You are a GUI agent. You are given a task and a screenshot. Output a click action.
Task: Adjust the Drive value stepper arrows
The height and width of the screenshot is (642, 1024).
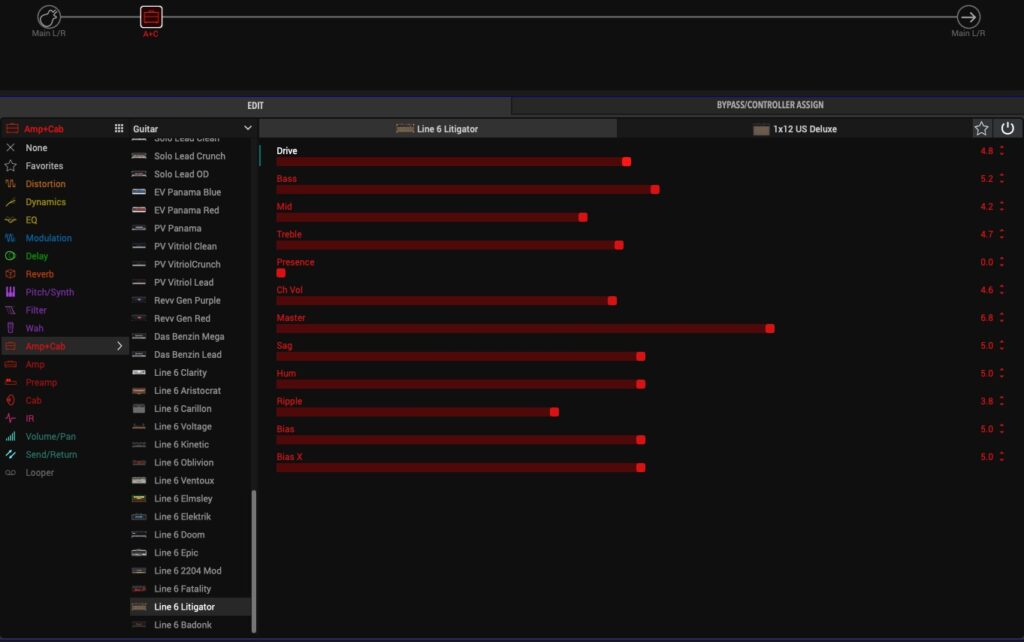1002,151
